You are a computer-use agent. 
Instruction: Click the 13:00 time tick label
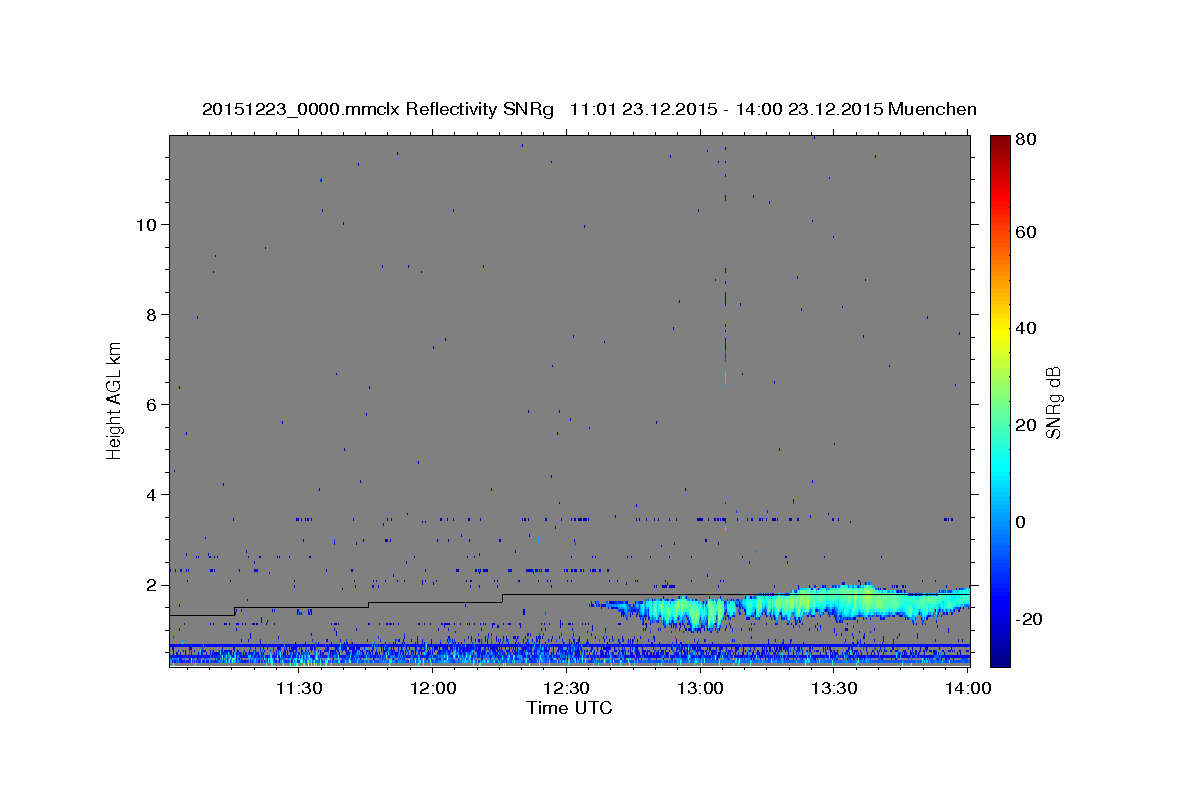point(700,688)
